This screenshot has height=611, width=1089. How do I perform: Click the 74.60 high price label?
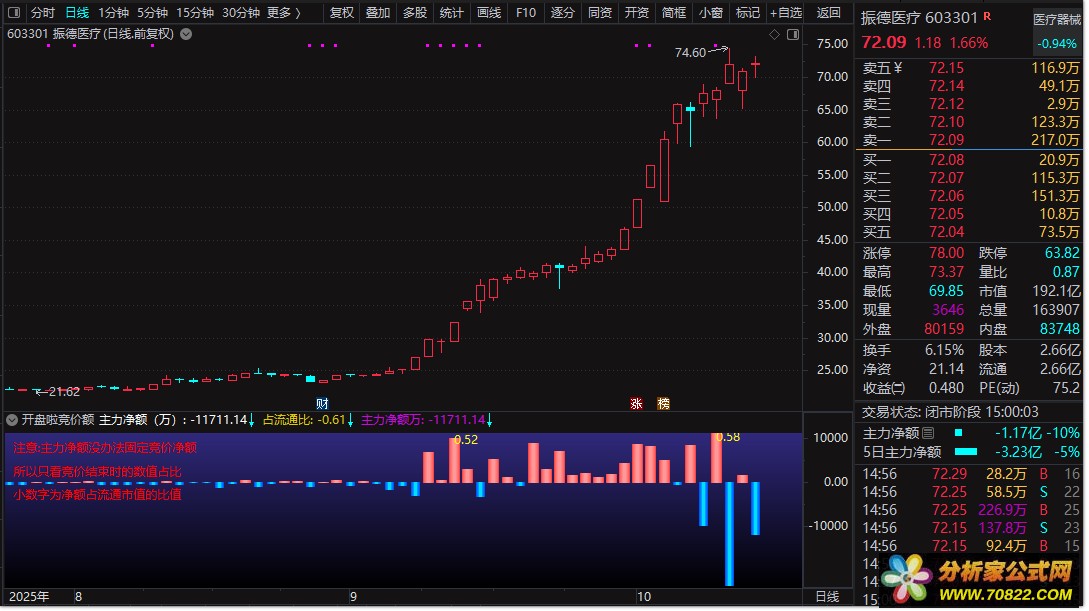pyautogui.click(x=690, y=53)
